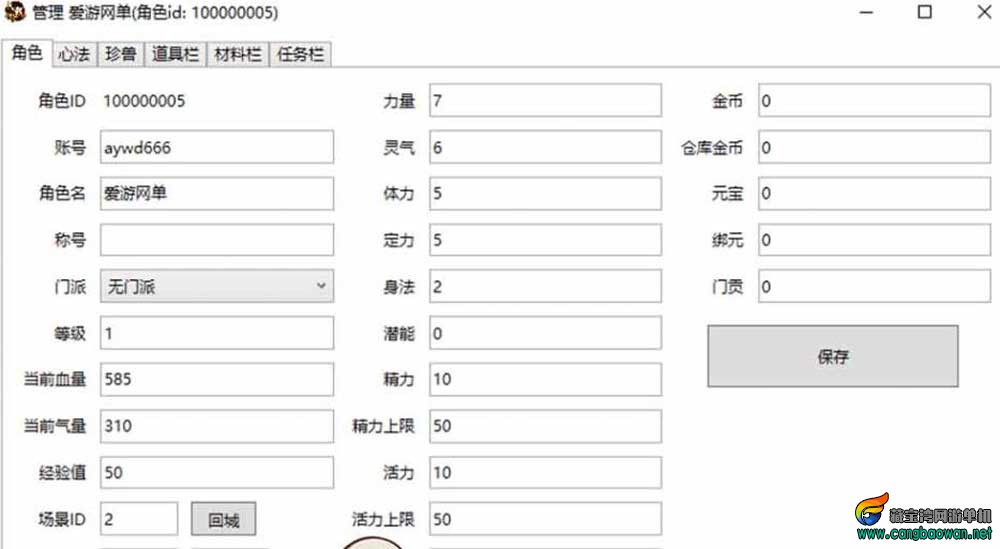This screenshot has height=549, width=1000.
Task: Click the 精力 field showing 10
Action: click(545, 379)
